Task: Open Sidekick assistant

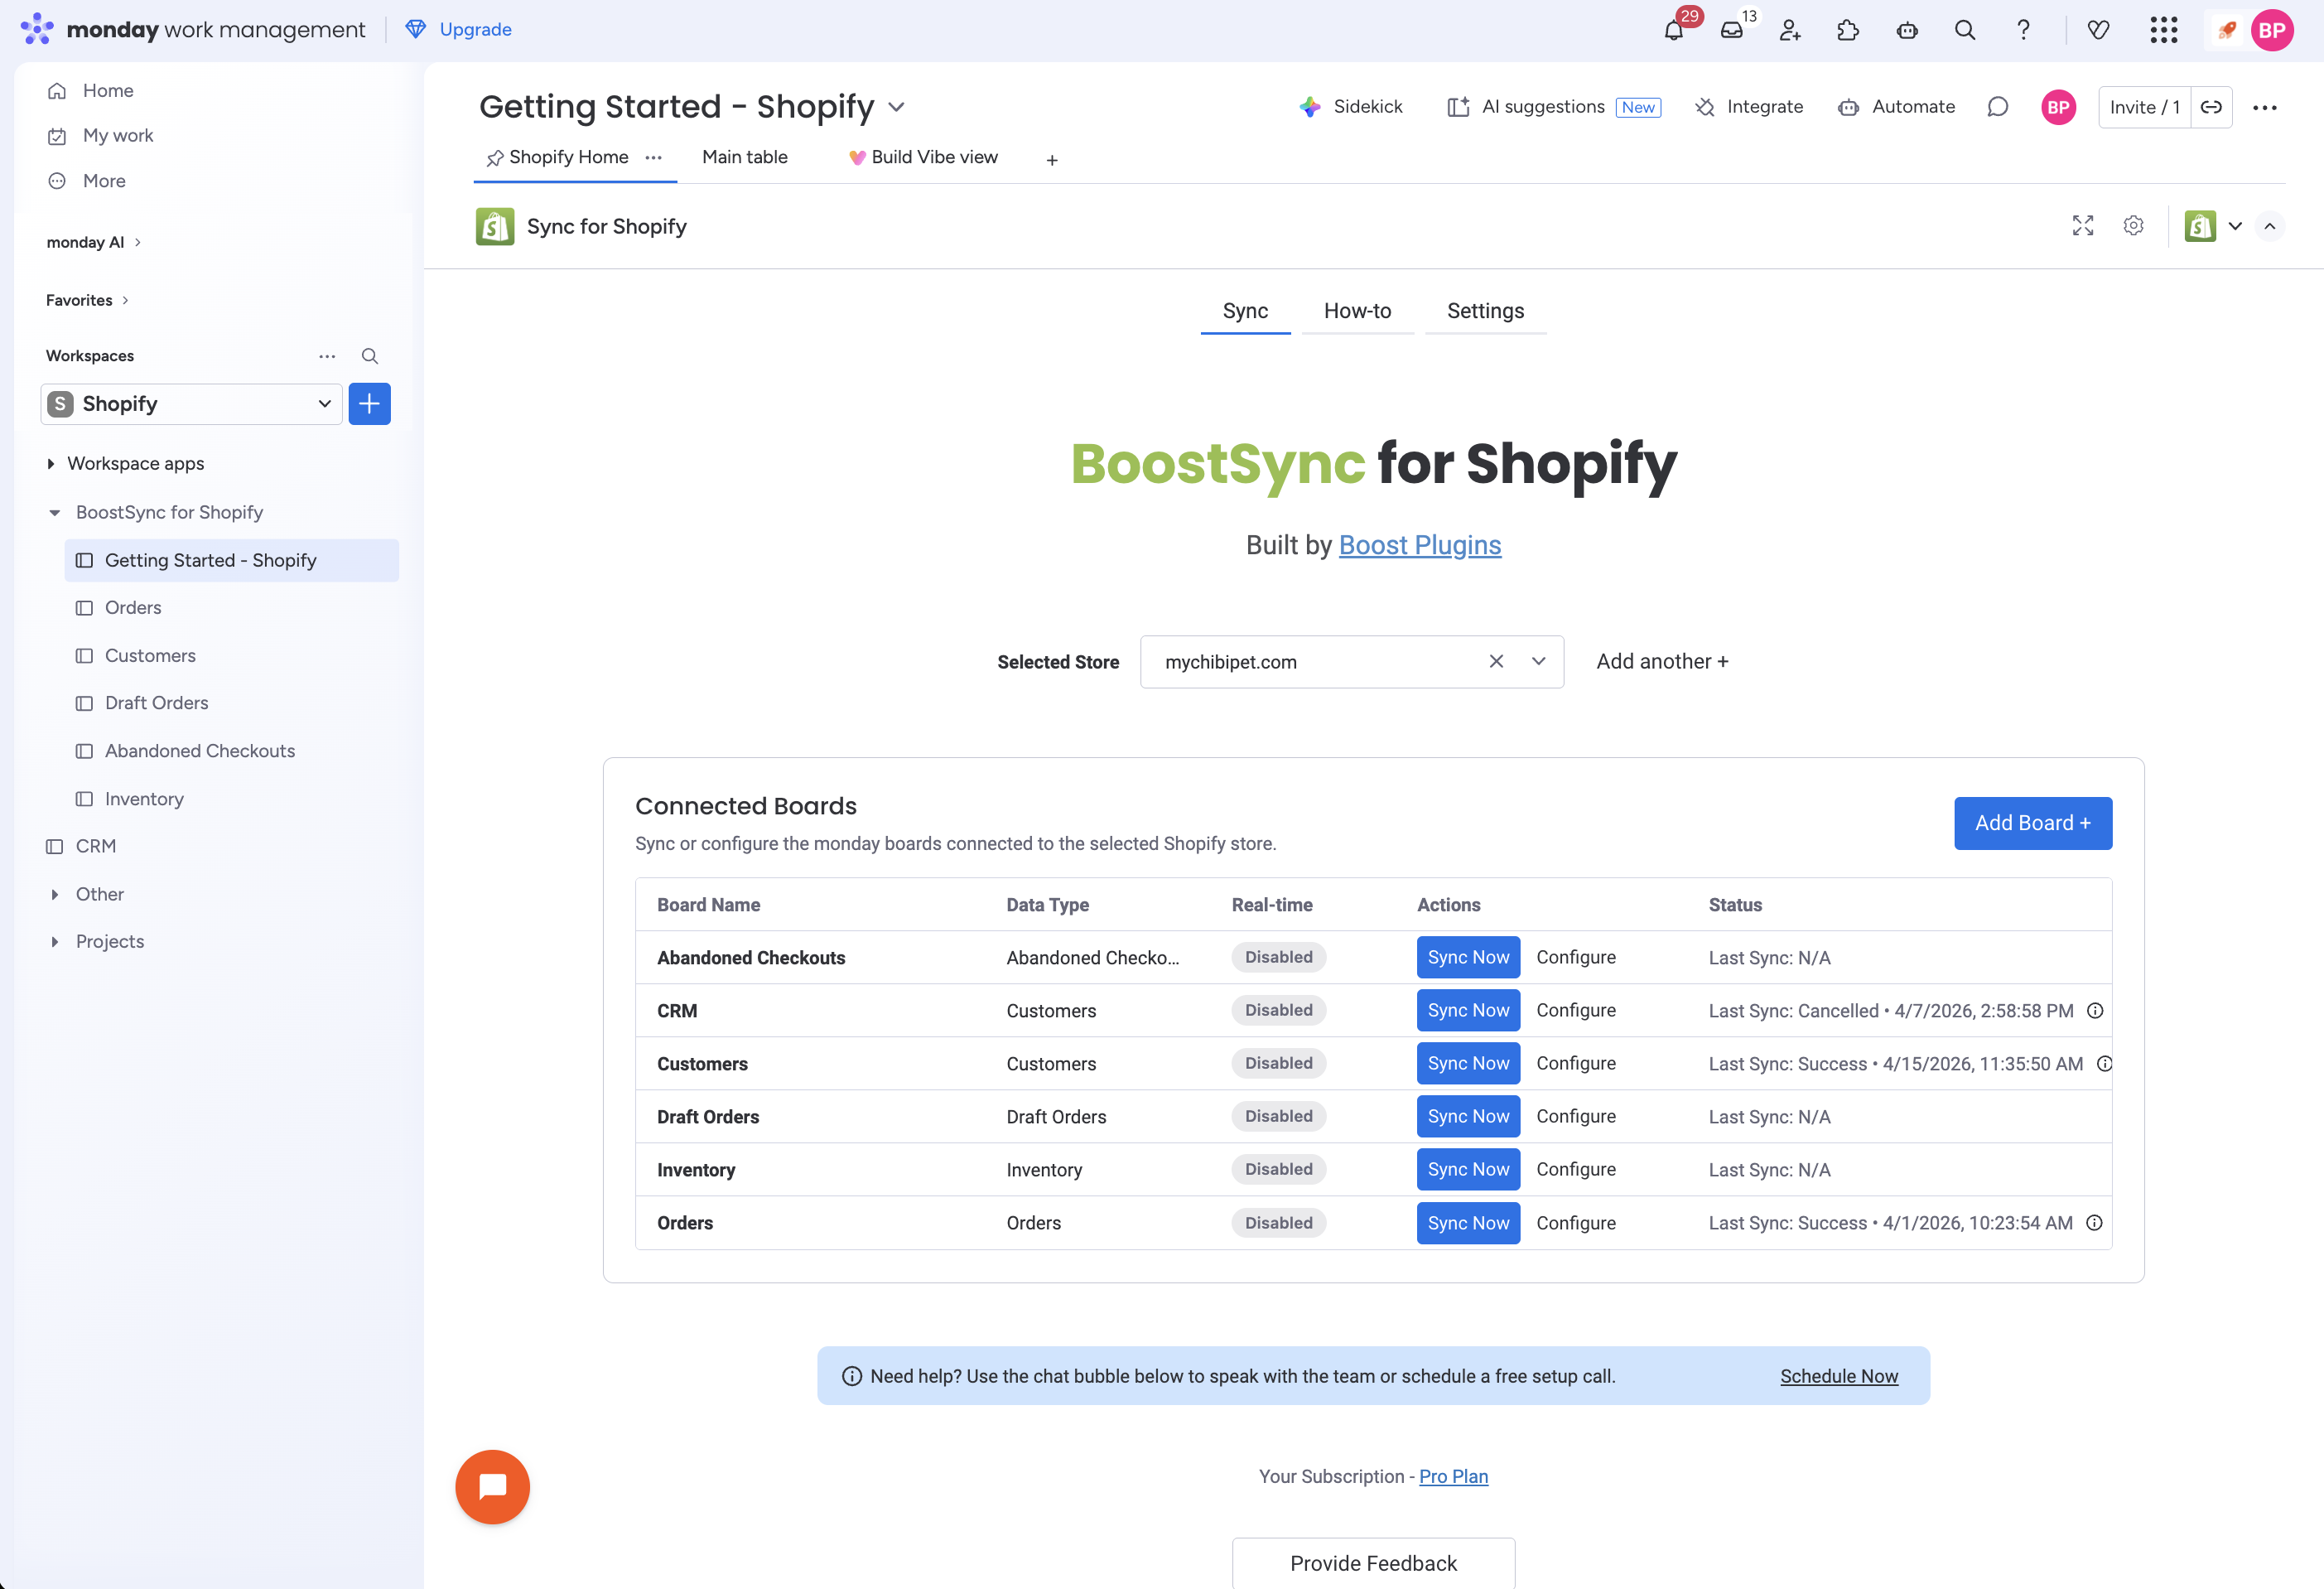Action: pyautogui.click(x=1351, y=107)
